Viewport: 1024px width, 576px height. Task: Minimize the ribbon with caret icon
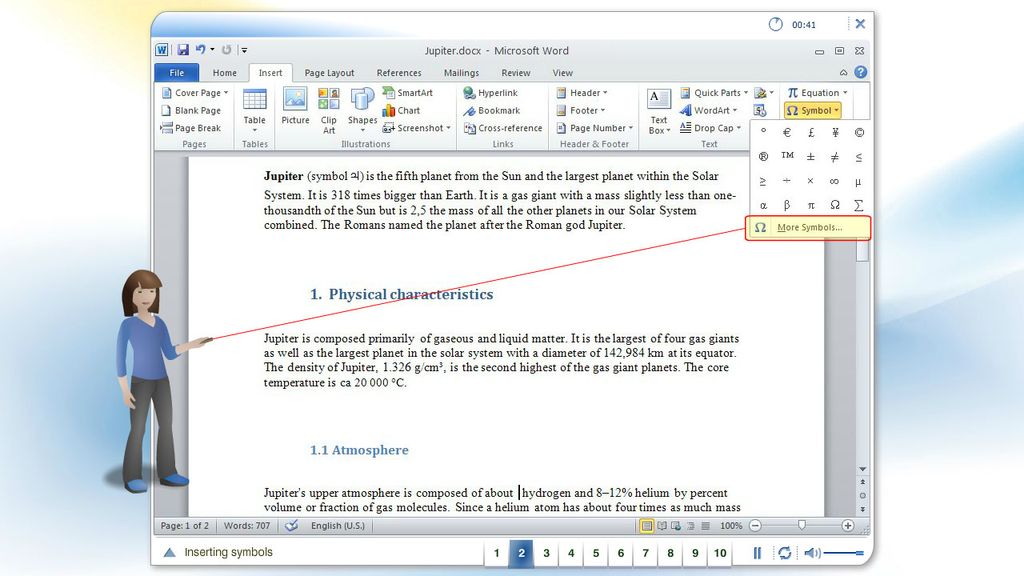point(843,72)
